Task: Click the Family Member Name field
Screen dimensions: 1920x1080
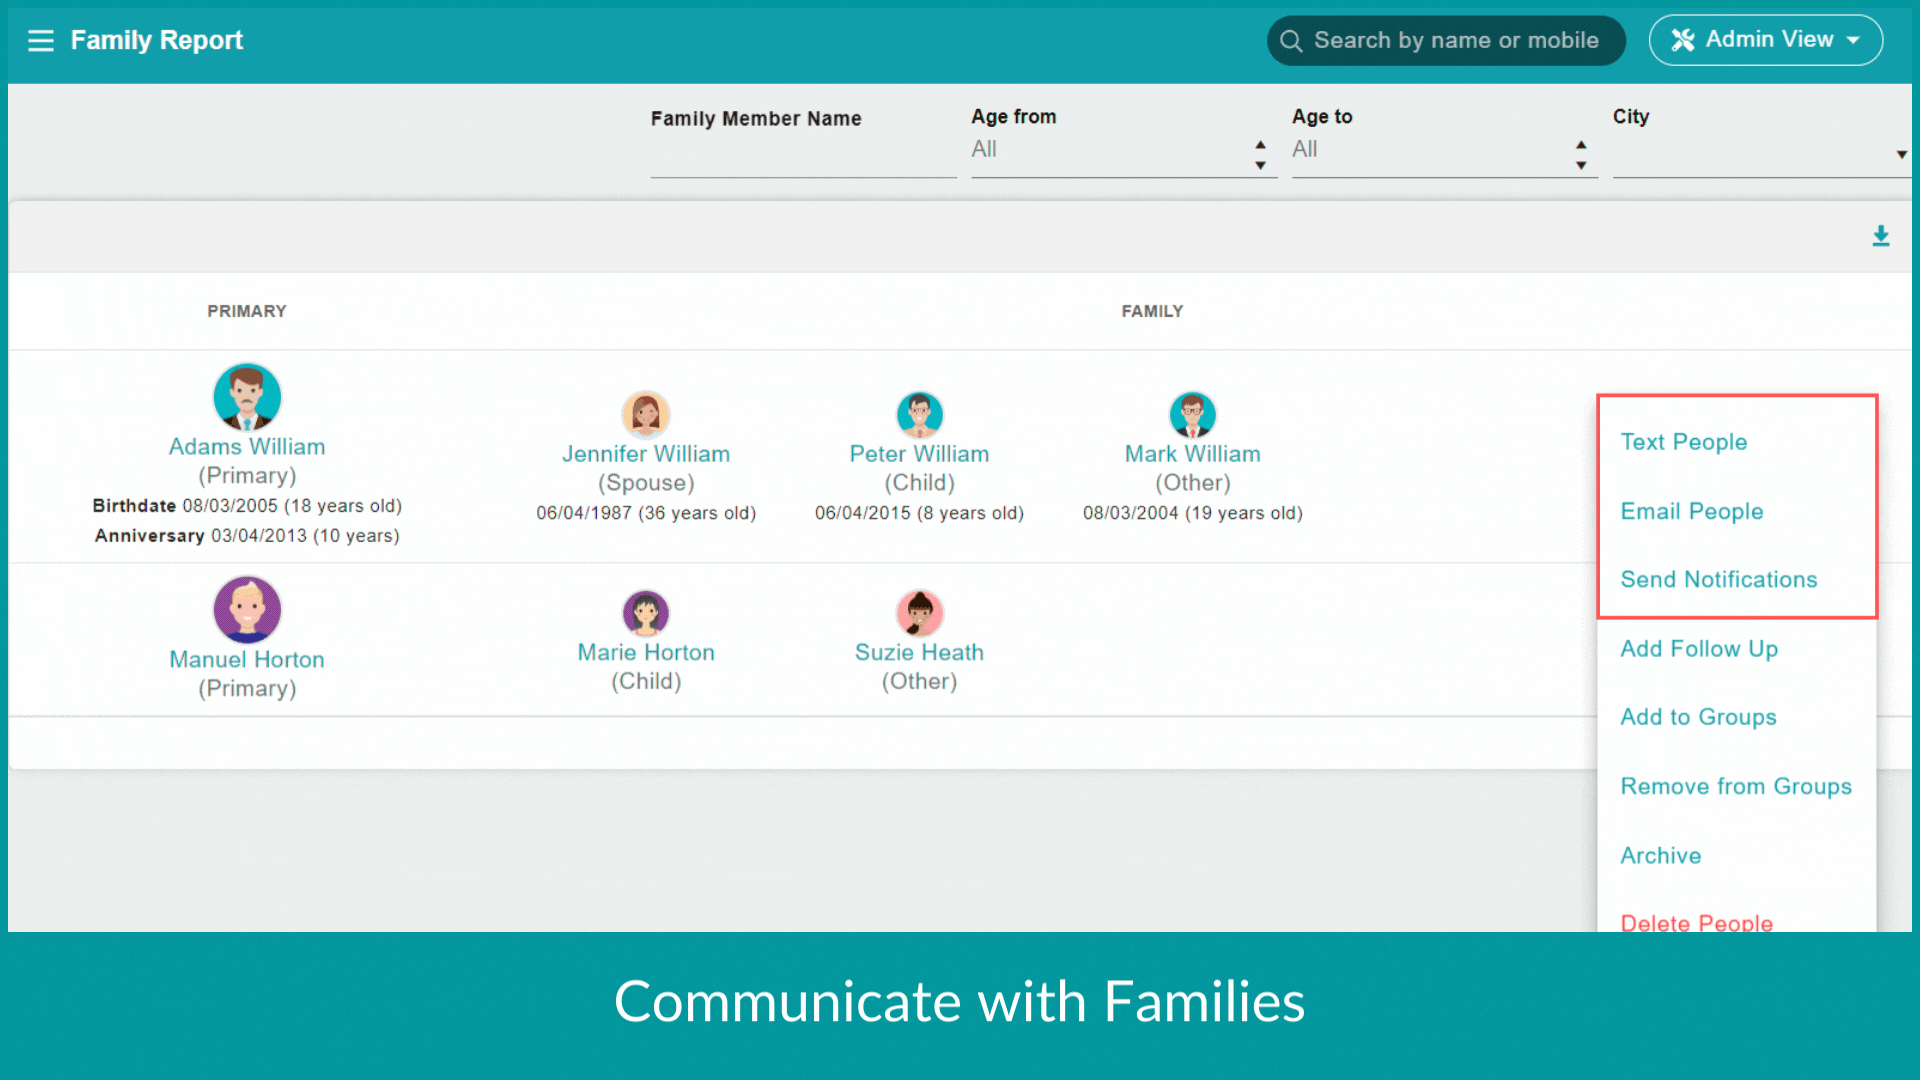Action: point(803,155)
